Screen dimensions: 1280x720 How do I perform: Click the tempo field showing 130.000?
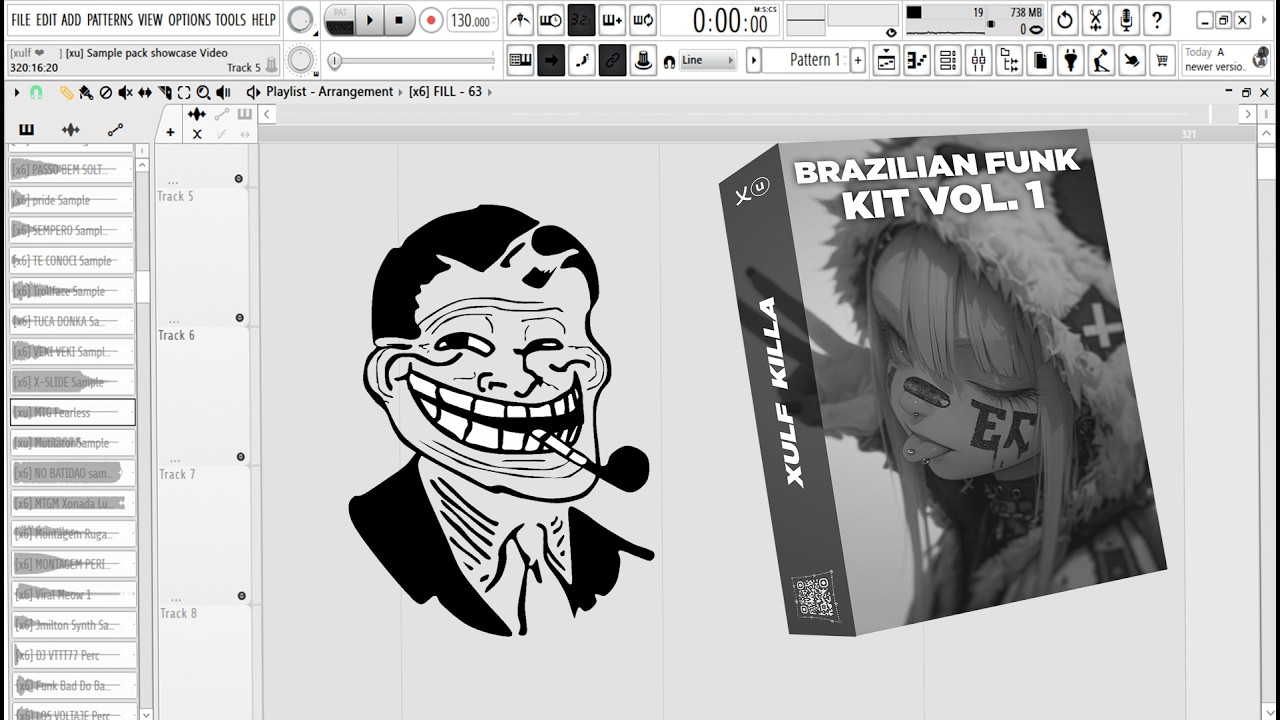472,20
